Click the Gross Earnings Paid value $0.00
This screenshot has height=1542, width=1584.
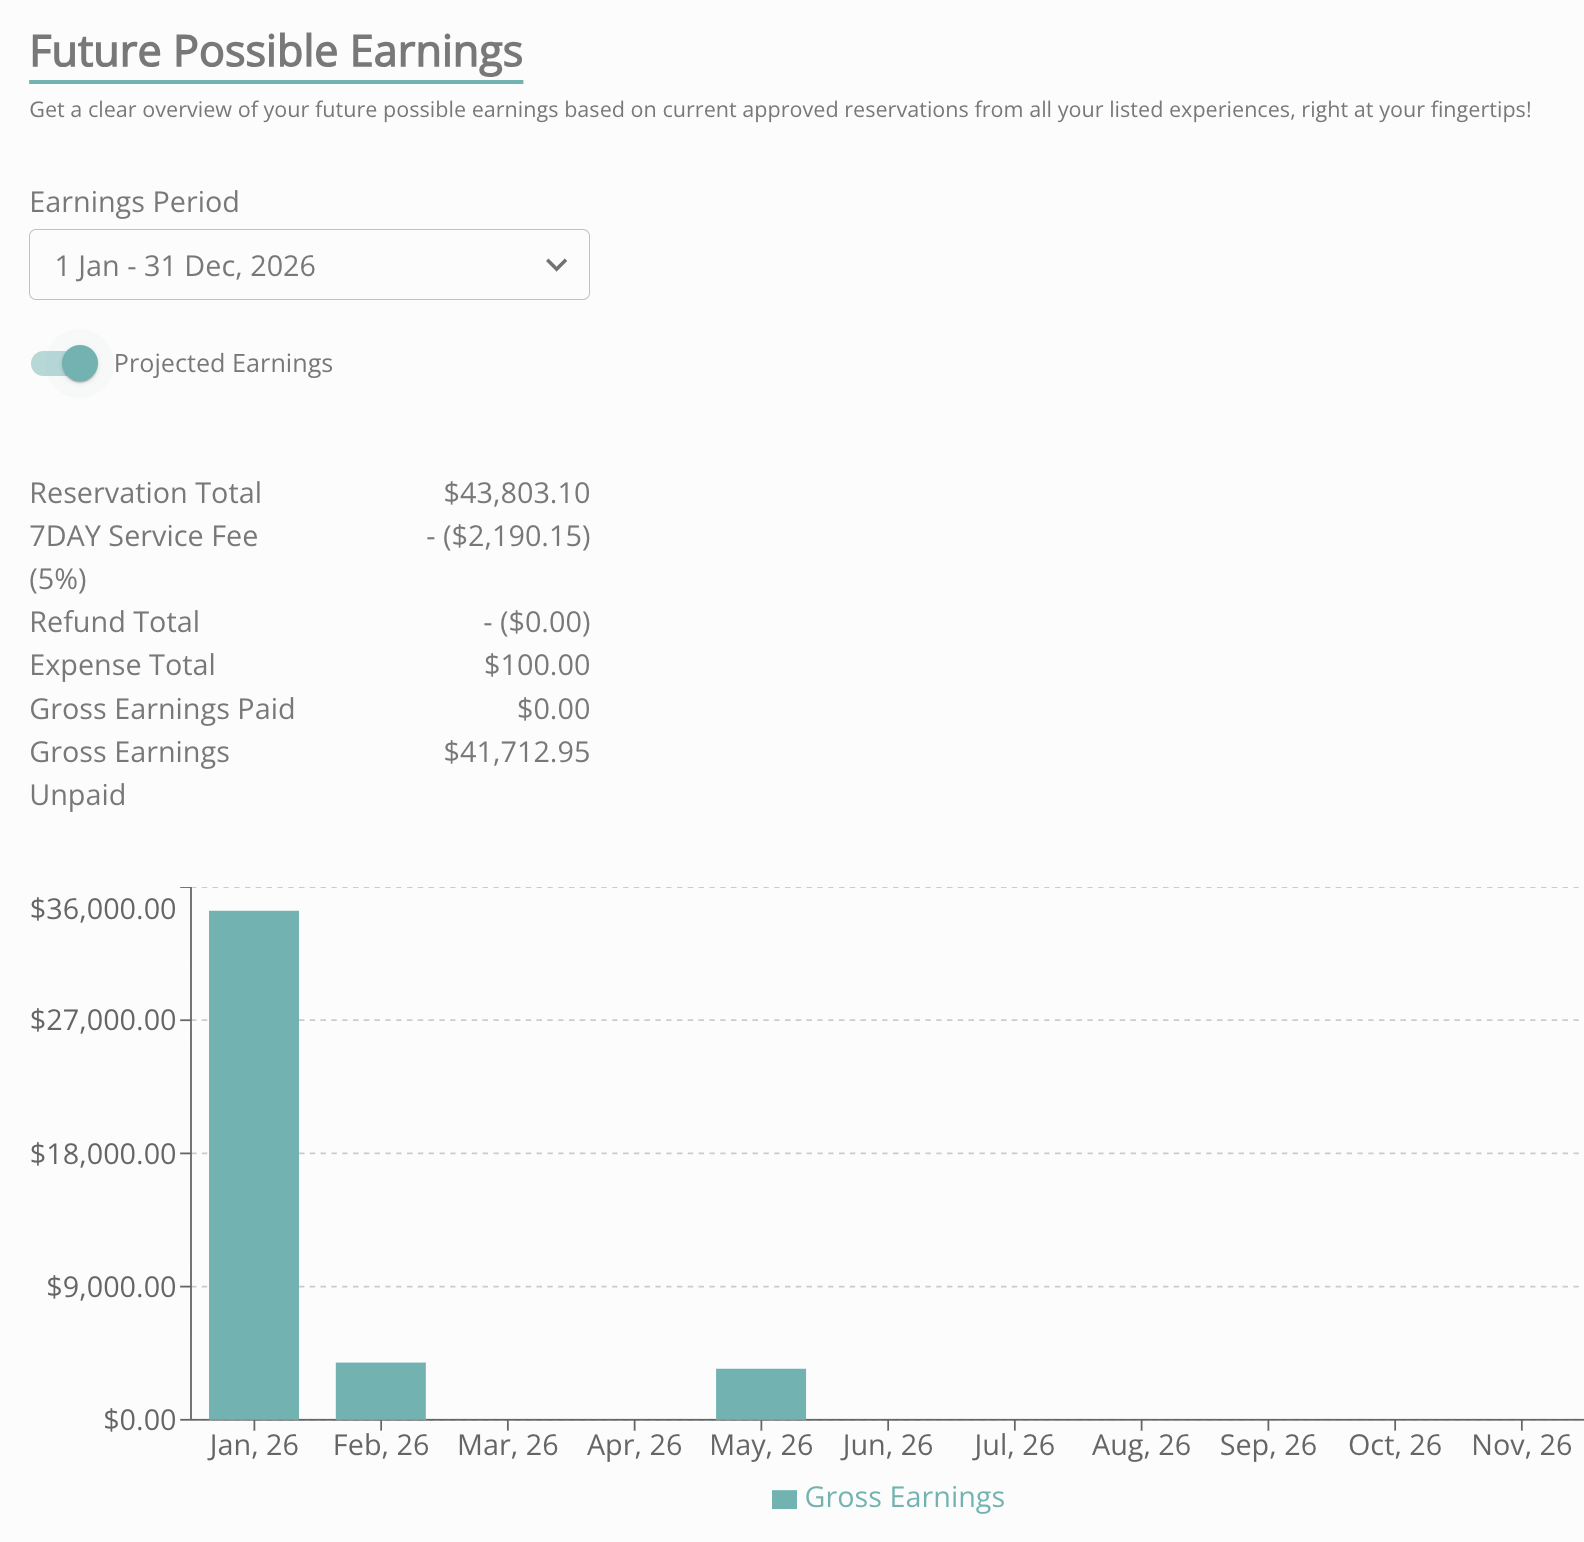[553, 709]
